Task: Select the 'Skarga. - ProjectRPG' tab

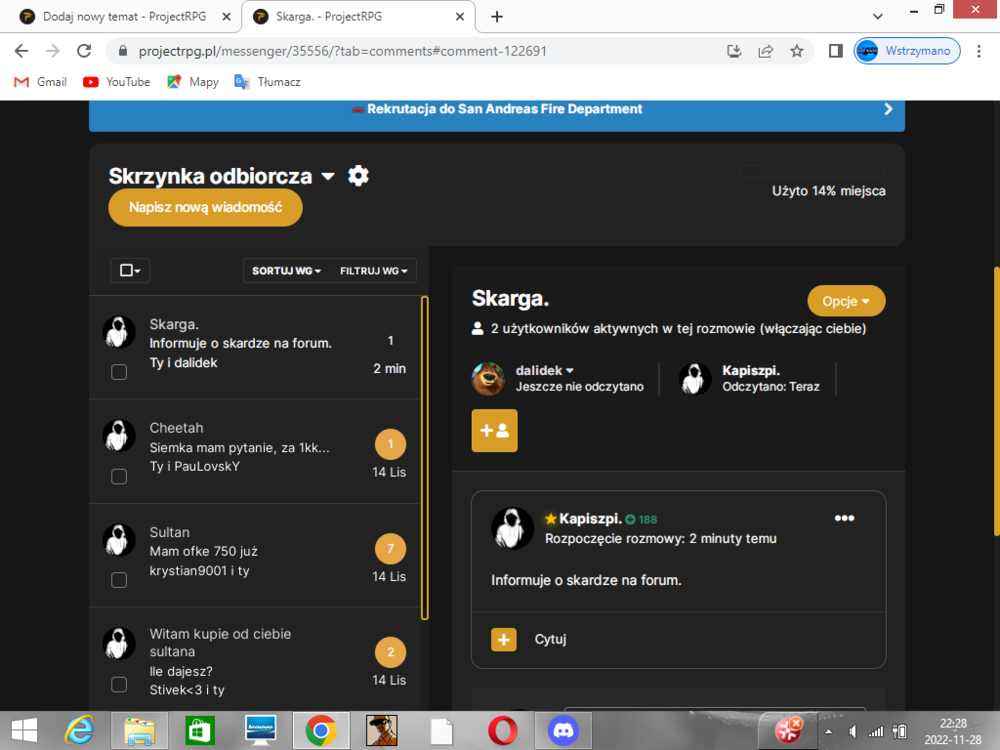Action: coord(357,17)
